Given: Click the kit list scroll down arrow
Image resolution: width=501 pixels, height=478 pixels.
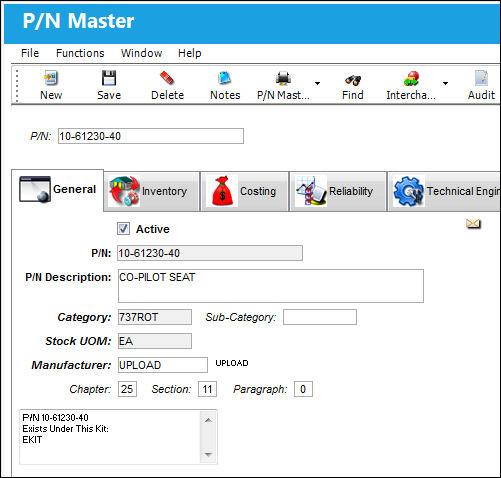Looking at the screenshot, I should [208, 454].
